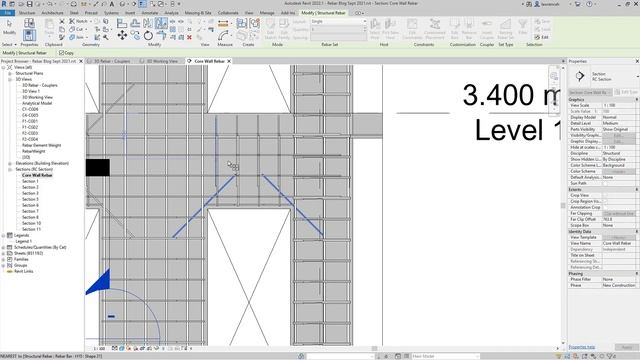
Task: Click the Measure Between arc icon
Action: [224, 36]
